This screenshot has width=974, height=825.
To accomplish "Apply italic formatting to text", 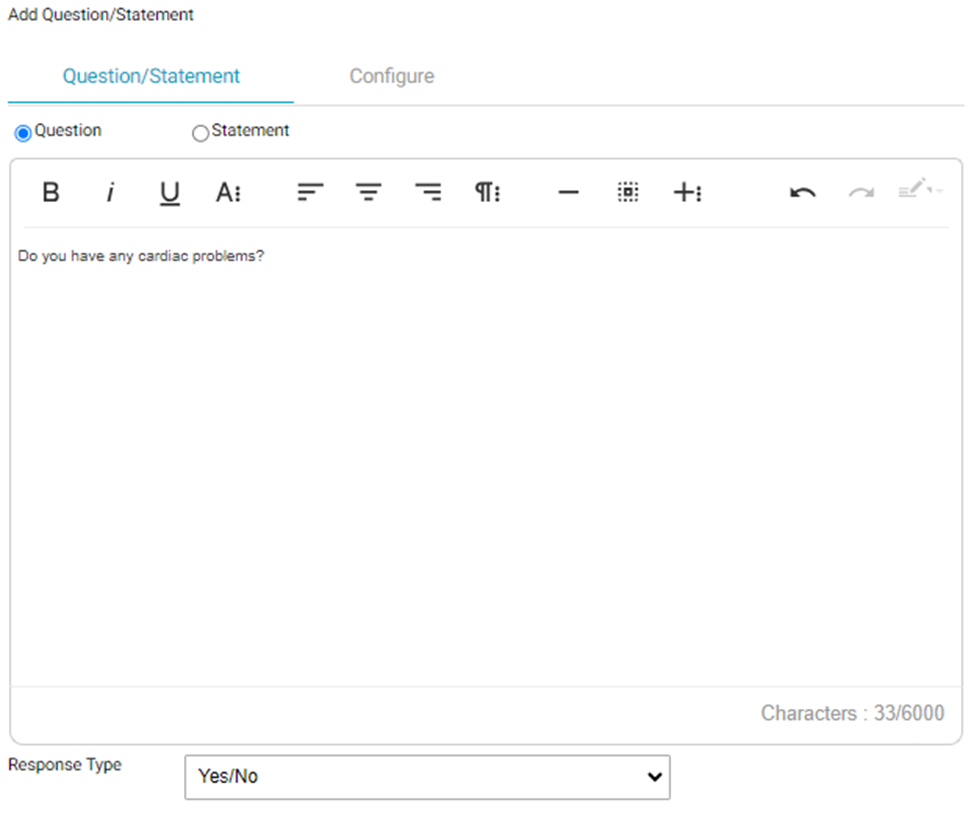I will (110, 193).
